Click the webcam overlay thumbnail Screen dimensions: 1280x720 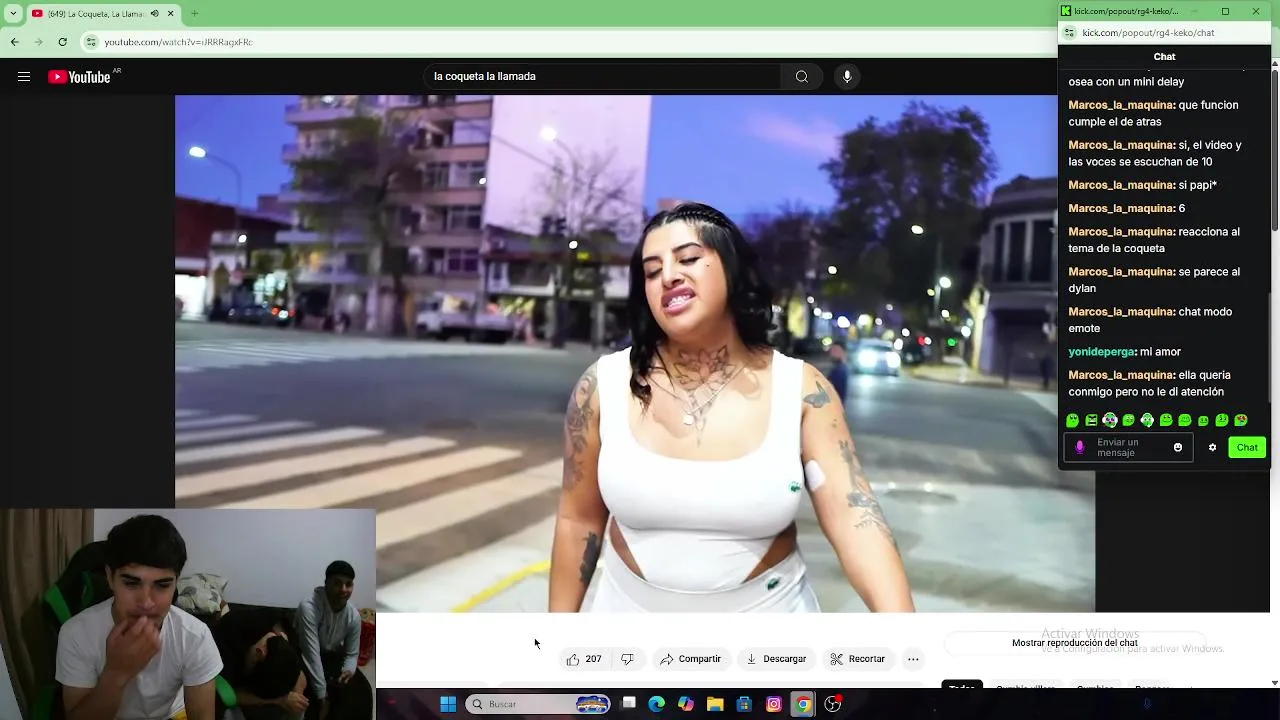187,614
